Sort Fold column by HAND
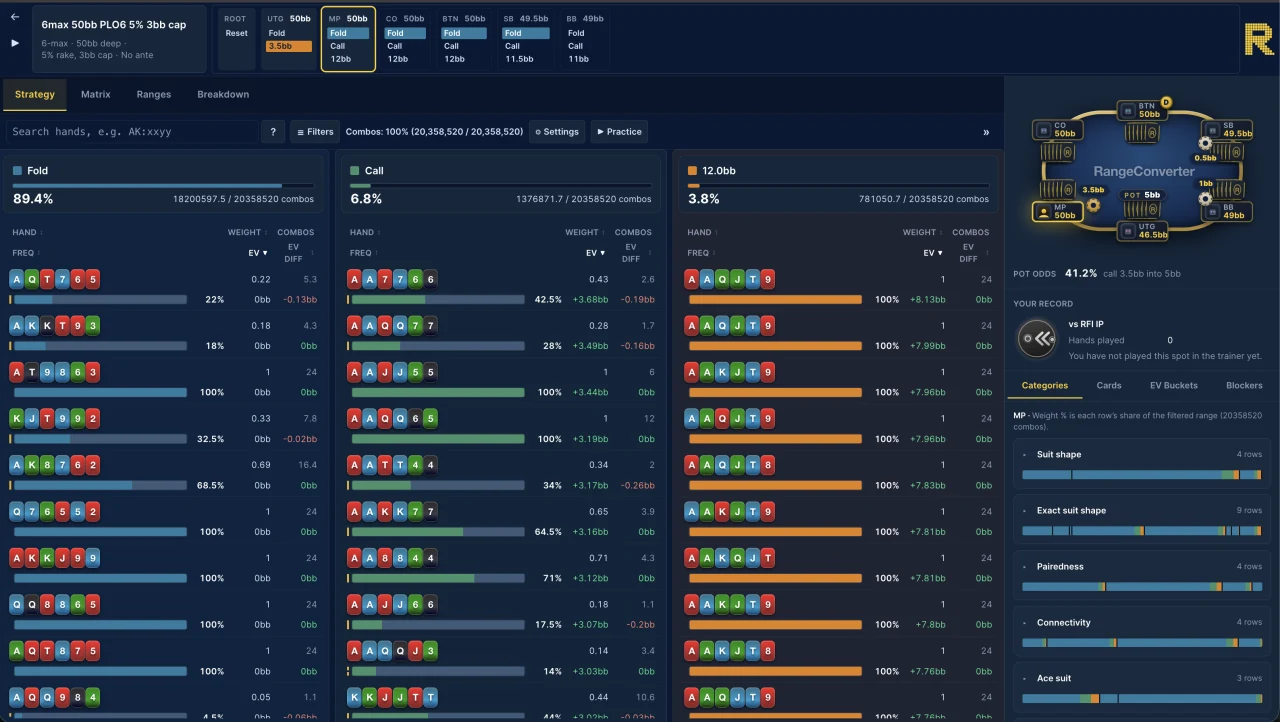Image resolution: width=1280 pixels, height=722 pixels. (26, 233)
